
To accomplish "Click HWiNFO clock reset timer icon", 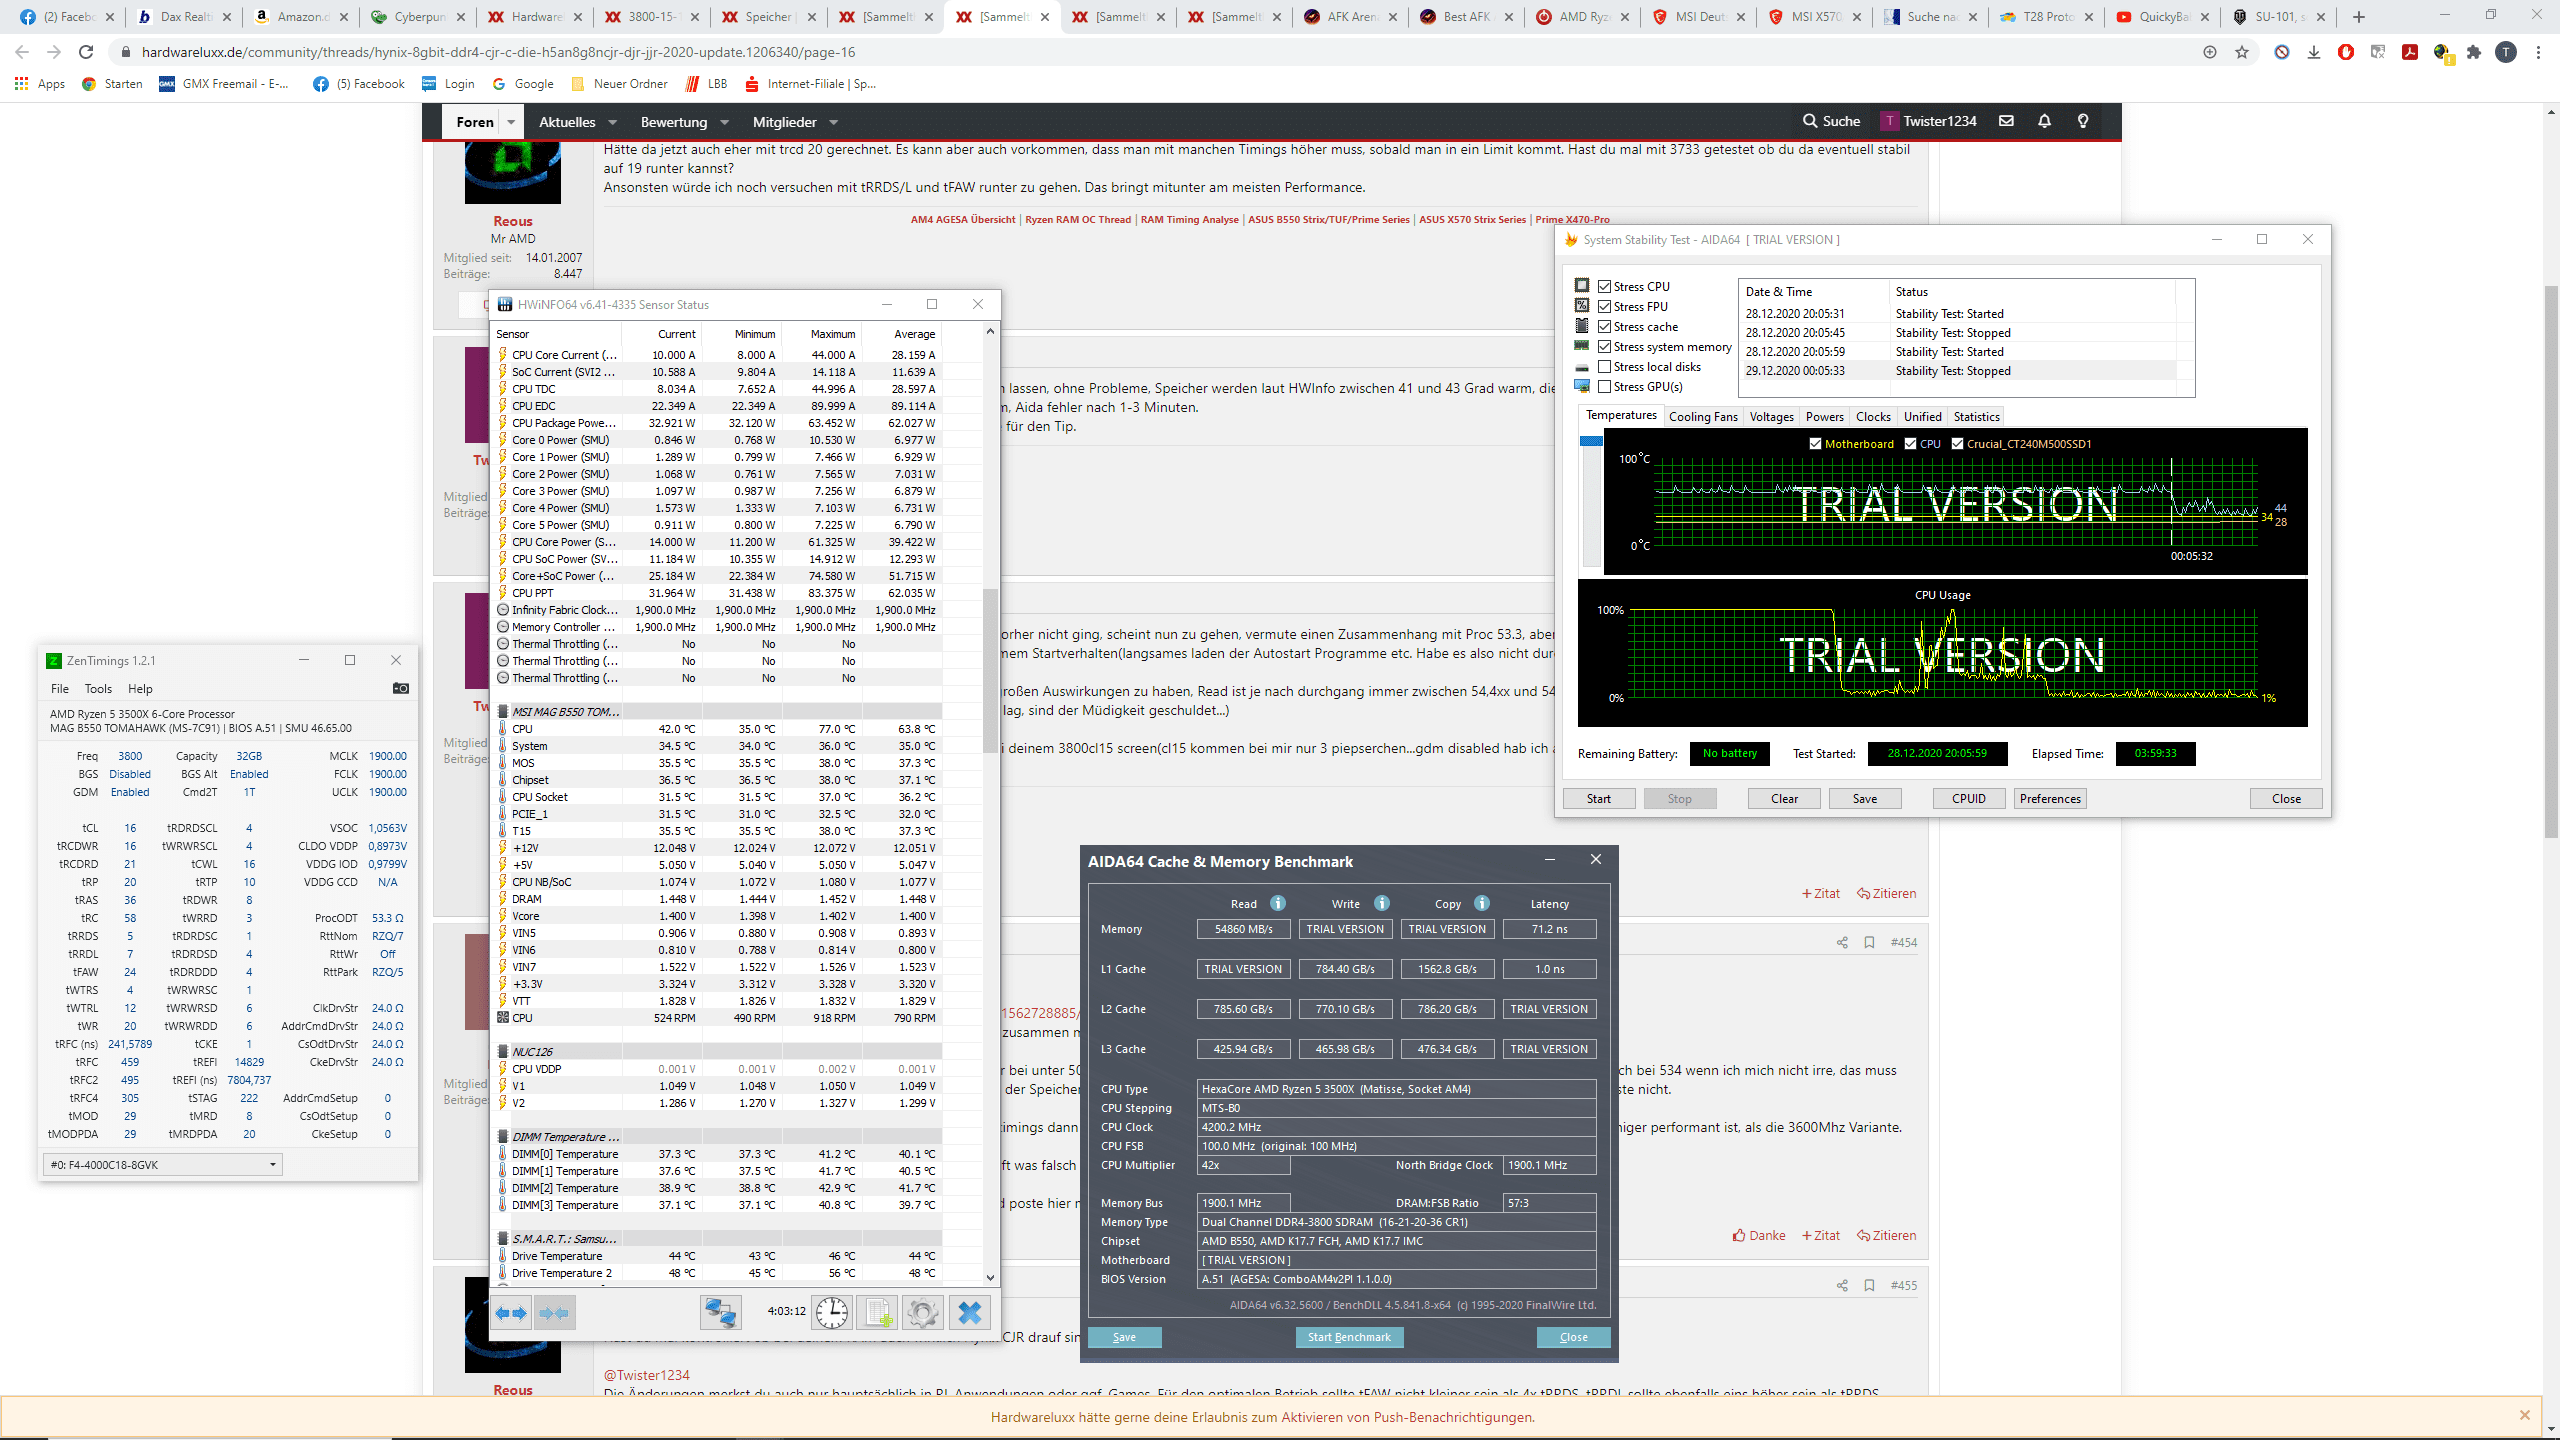I will [x=831, y=1312].
